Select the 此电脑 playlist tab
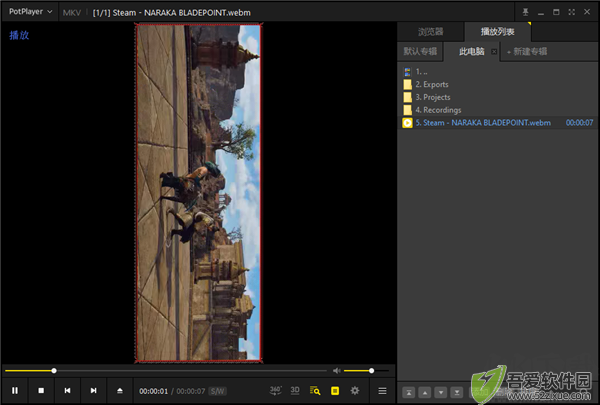Screen dimensions: 600x405 click(x=471, y=51)
